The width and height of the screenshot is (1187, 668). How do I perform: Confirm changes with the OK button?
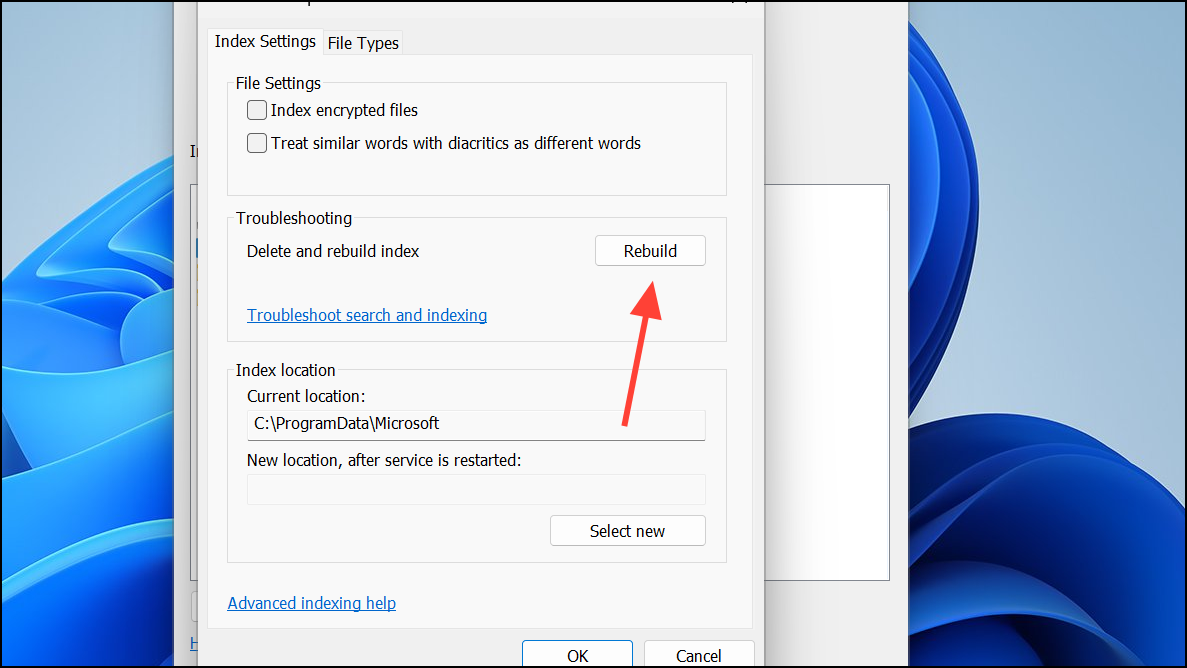577,655
